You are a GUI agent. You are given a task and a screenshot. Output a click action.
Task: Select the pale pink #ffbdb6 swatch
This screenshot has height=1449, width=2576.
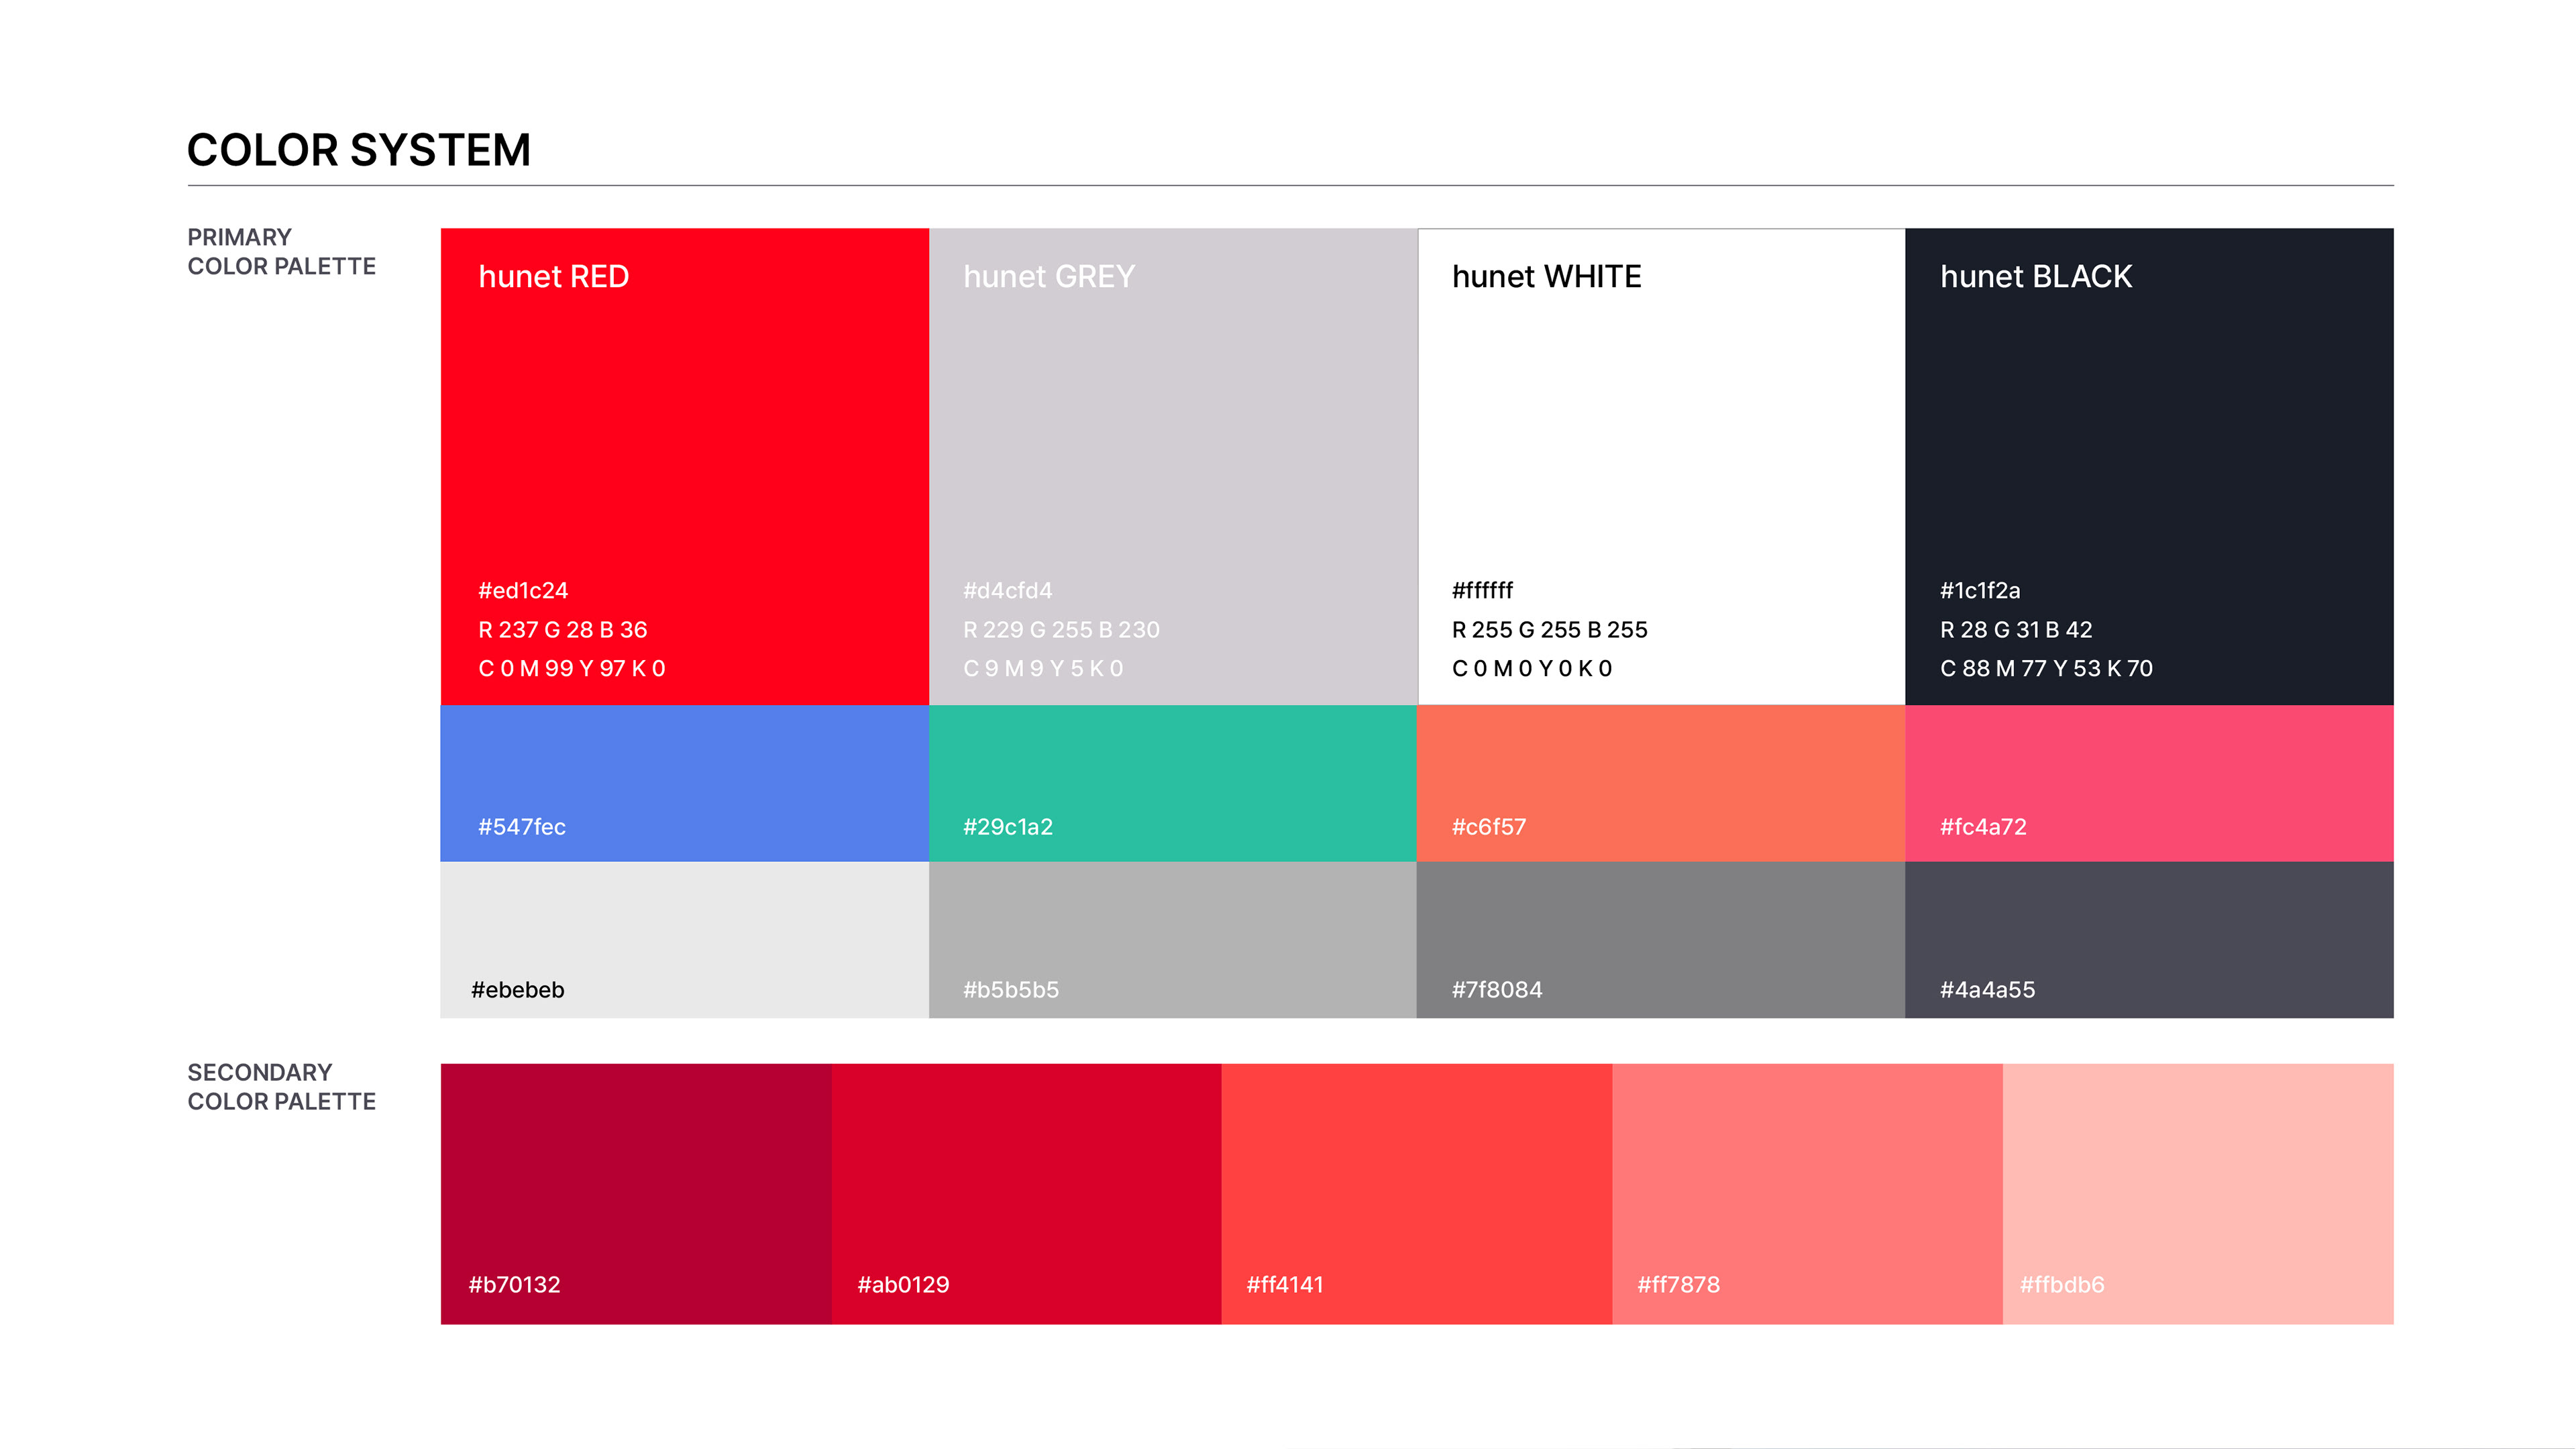point(2198,1194)
